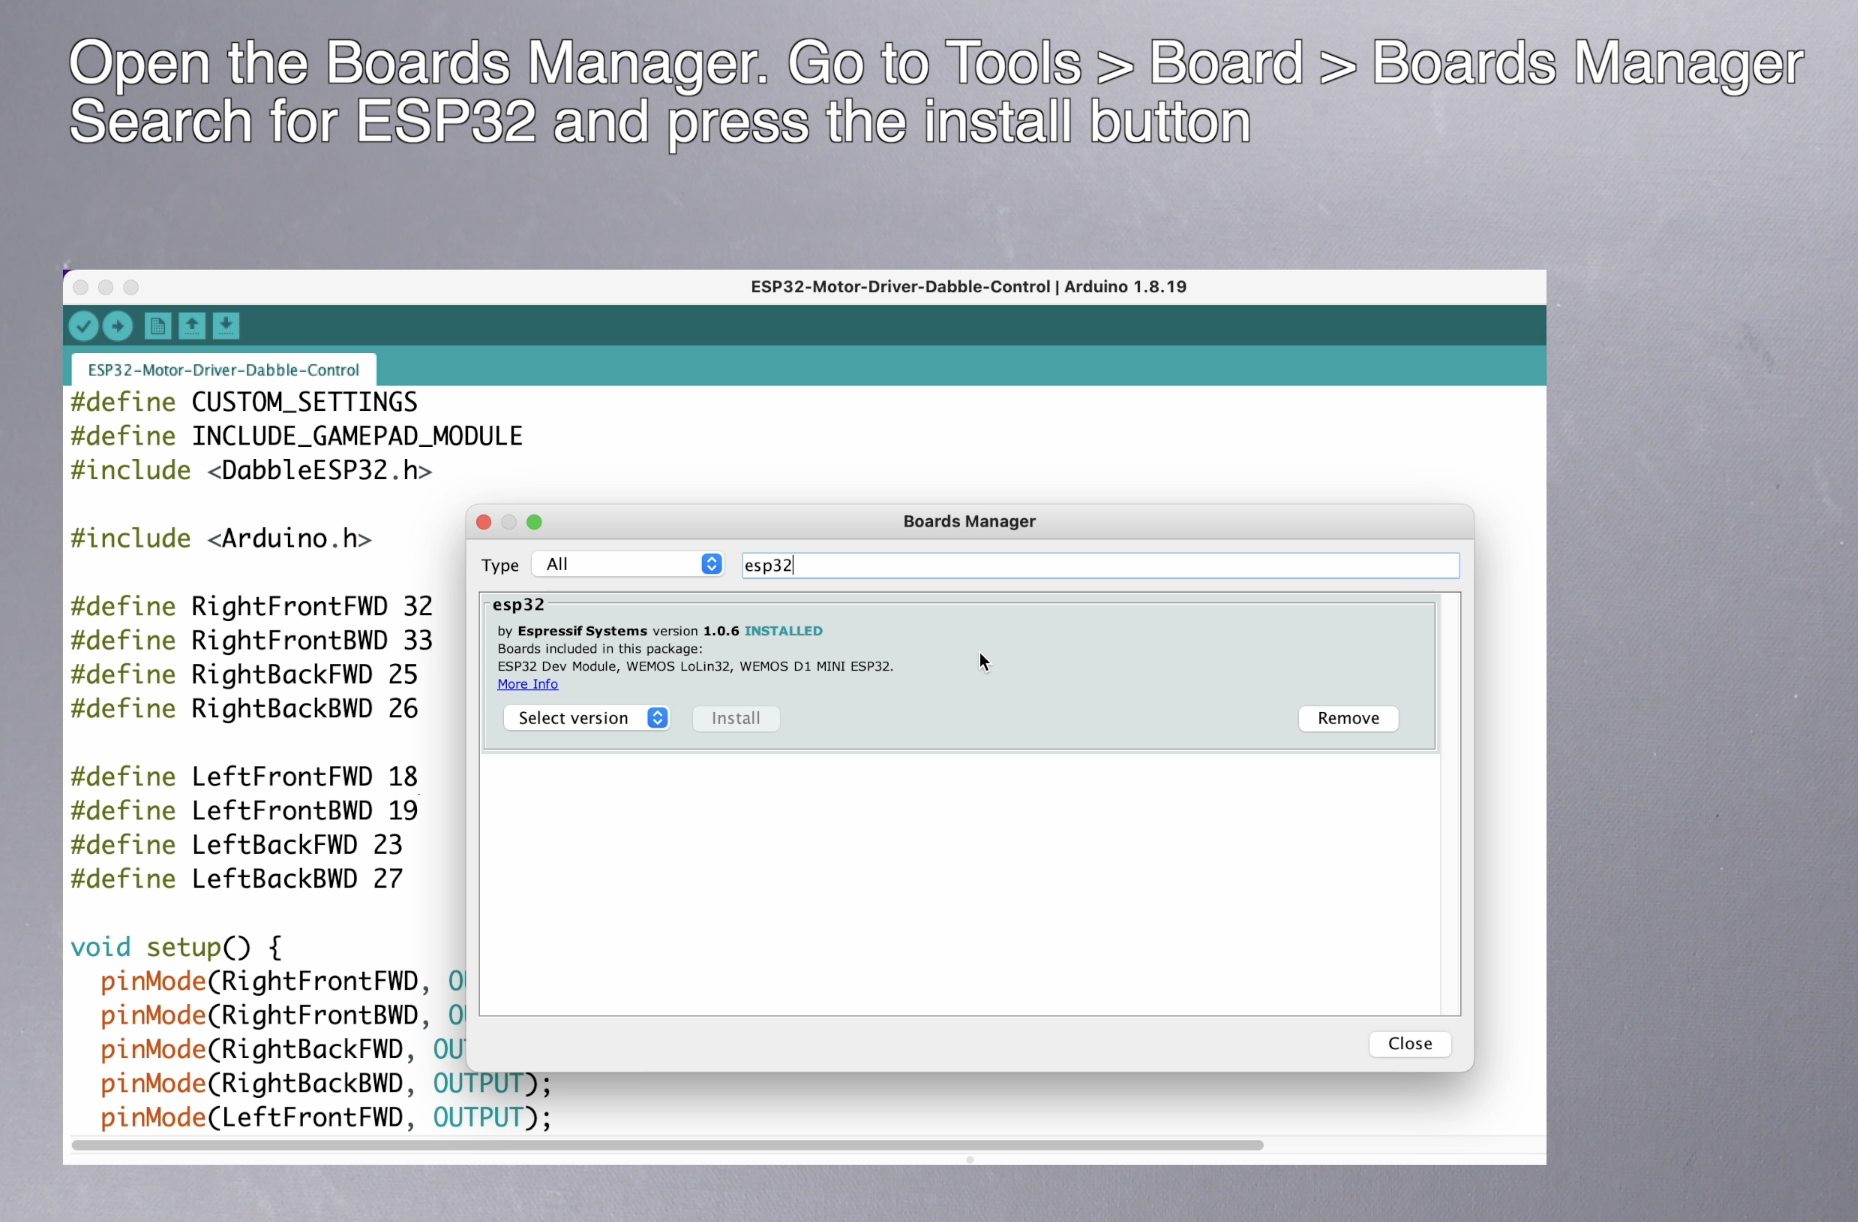1858x1222 pixels.
Task: Click the '#define RightFrontFWD 32' line
Action: [252, 606]
